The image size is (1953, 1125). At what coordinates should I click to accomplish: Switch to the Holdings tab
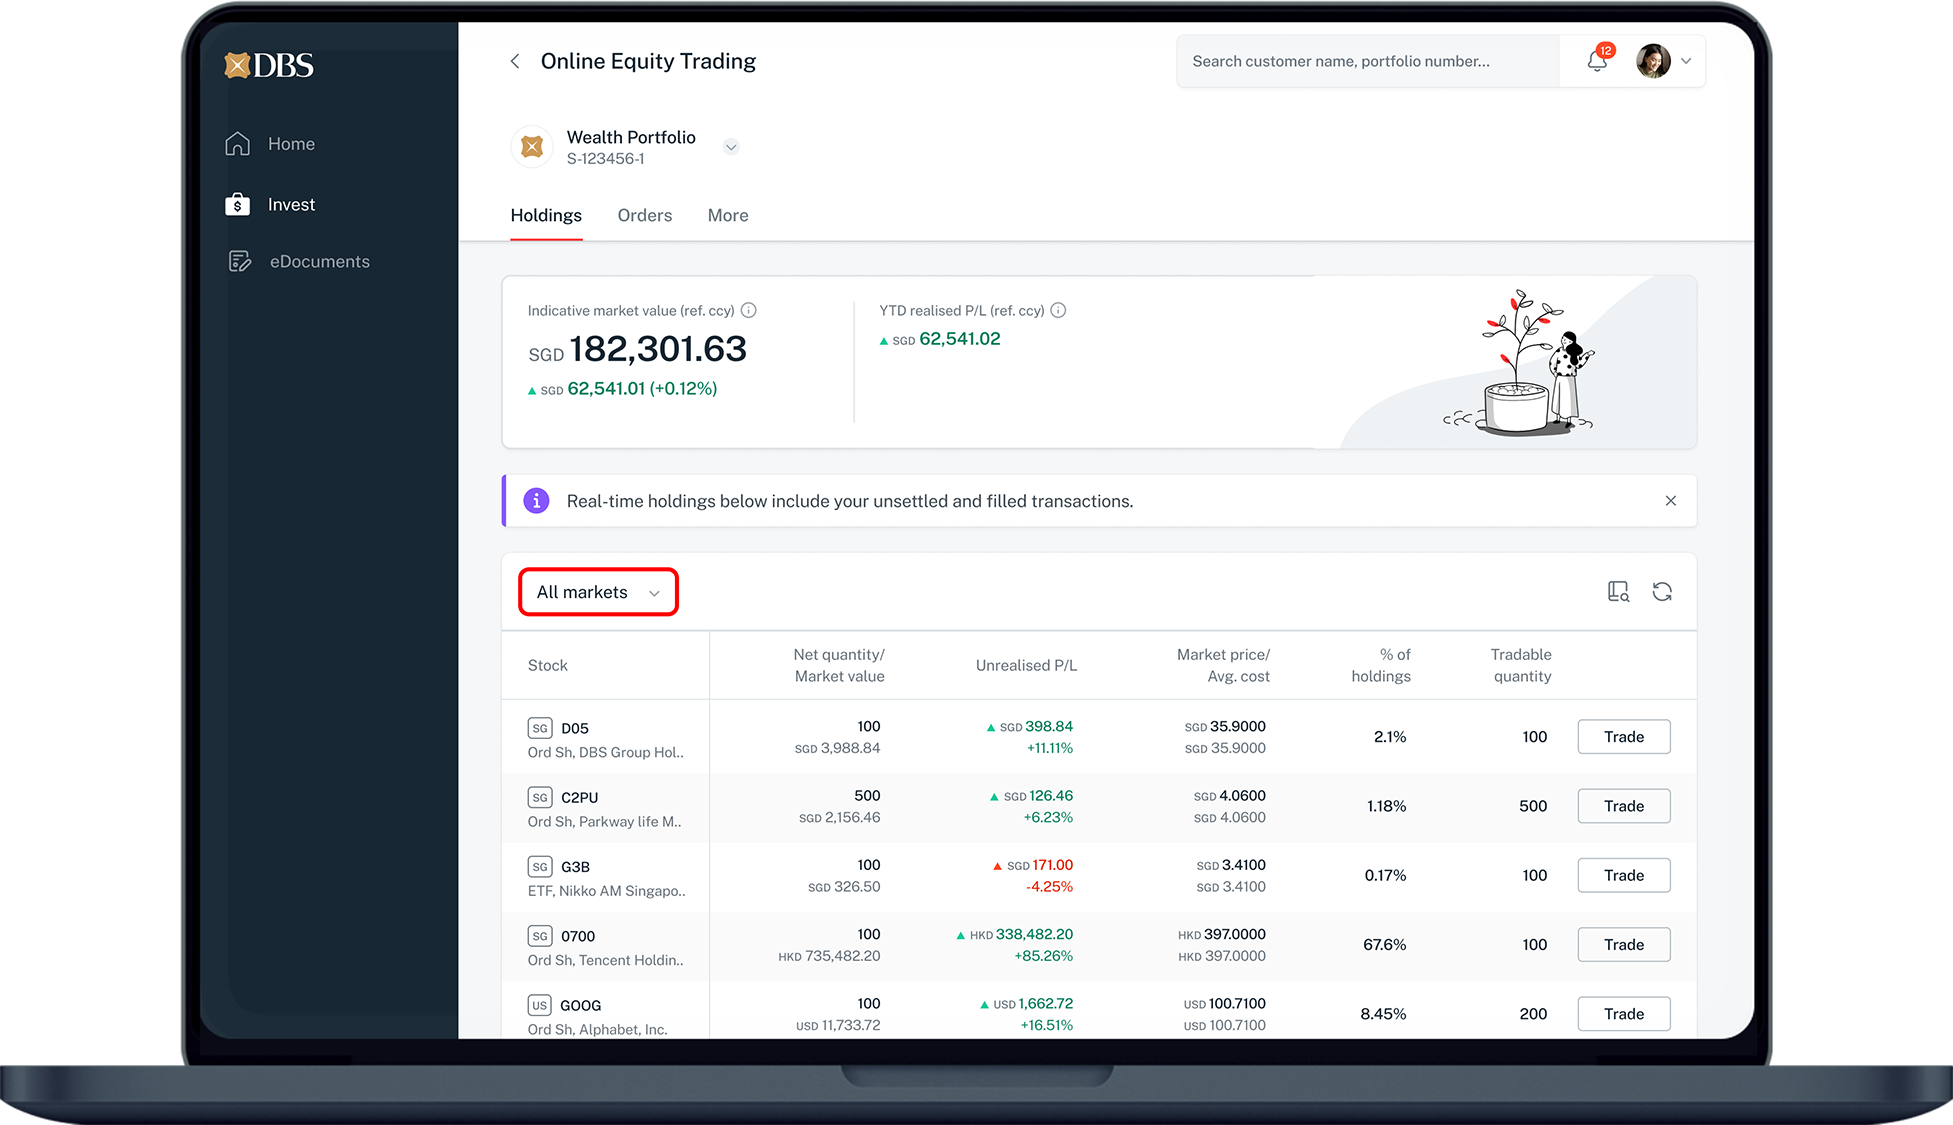coord(546,215)
